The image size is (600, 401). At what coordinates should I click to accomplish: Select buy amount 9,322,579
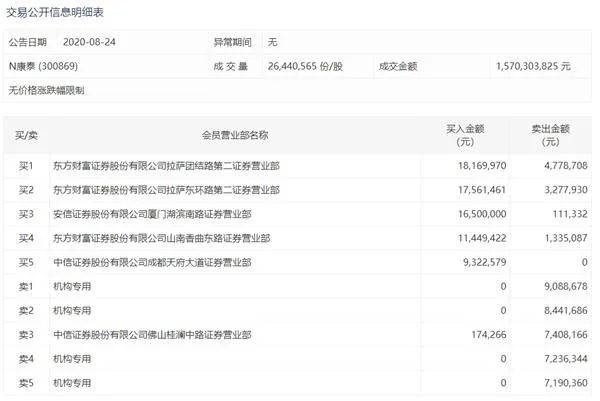pos(484,262)
